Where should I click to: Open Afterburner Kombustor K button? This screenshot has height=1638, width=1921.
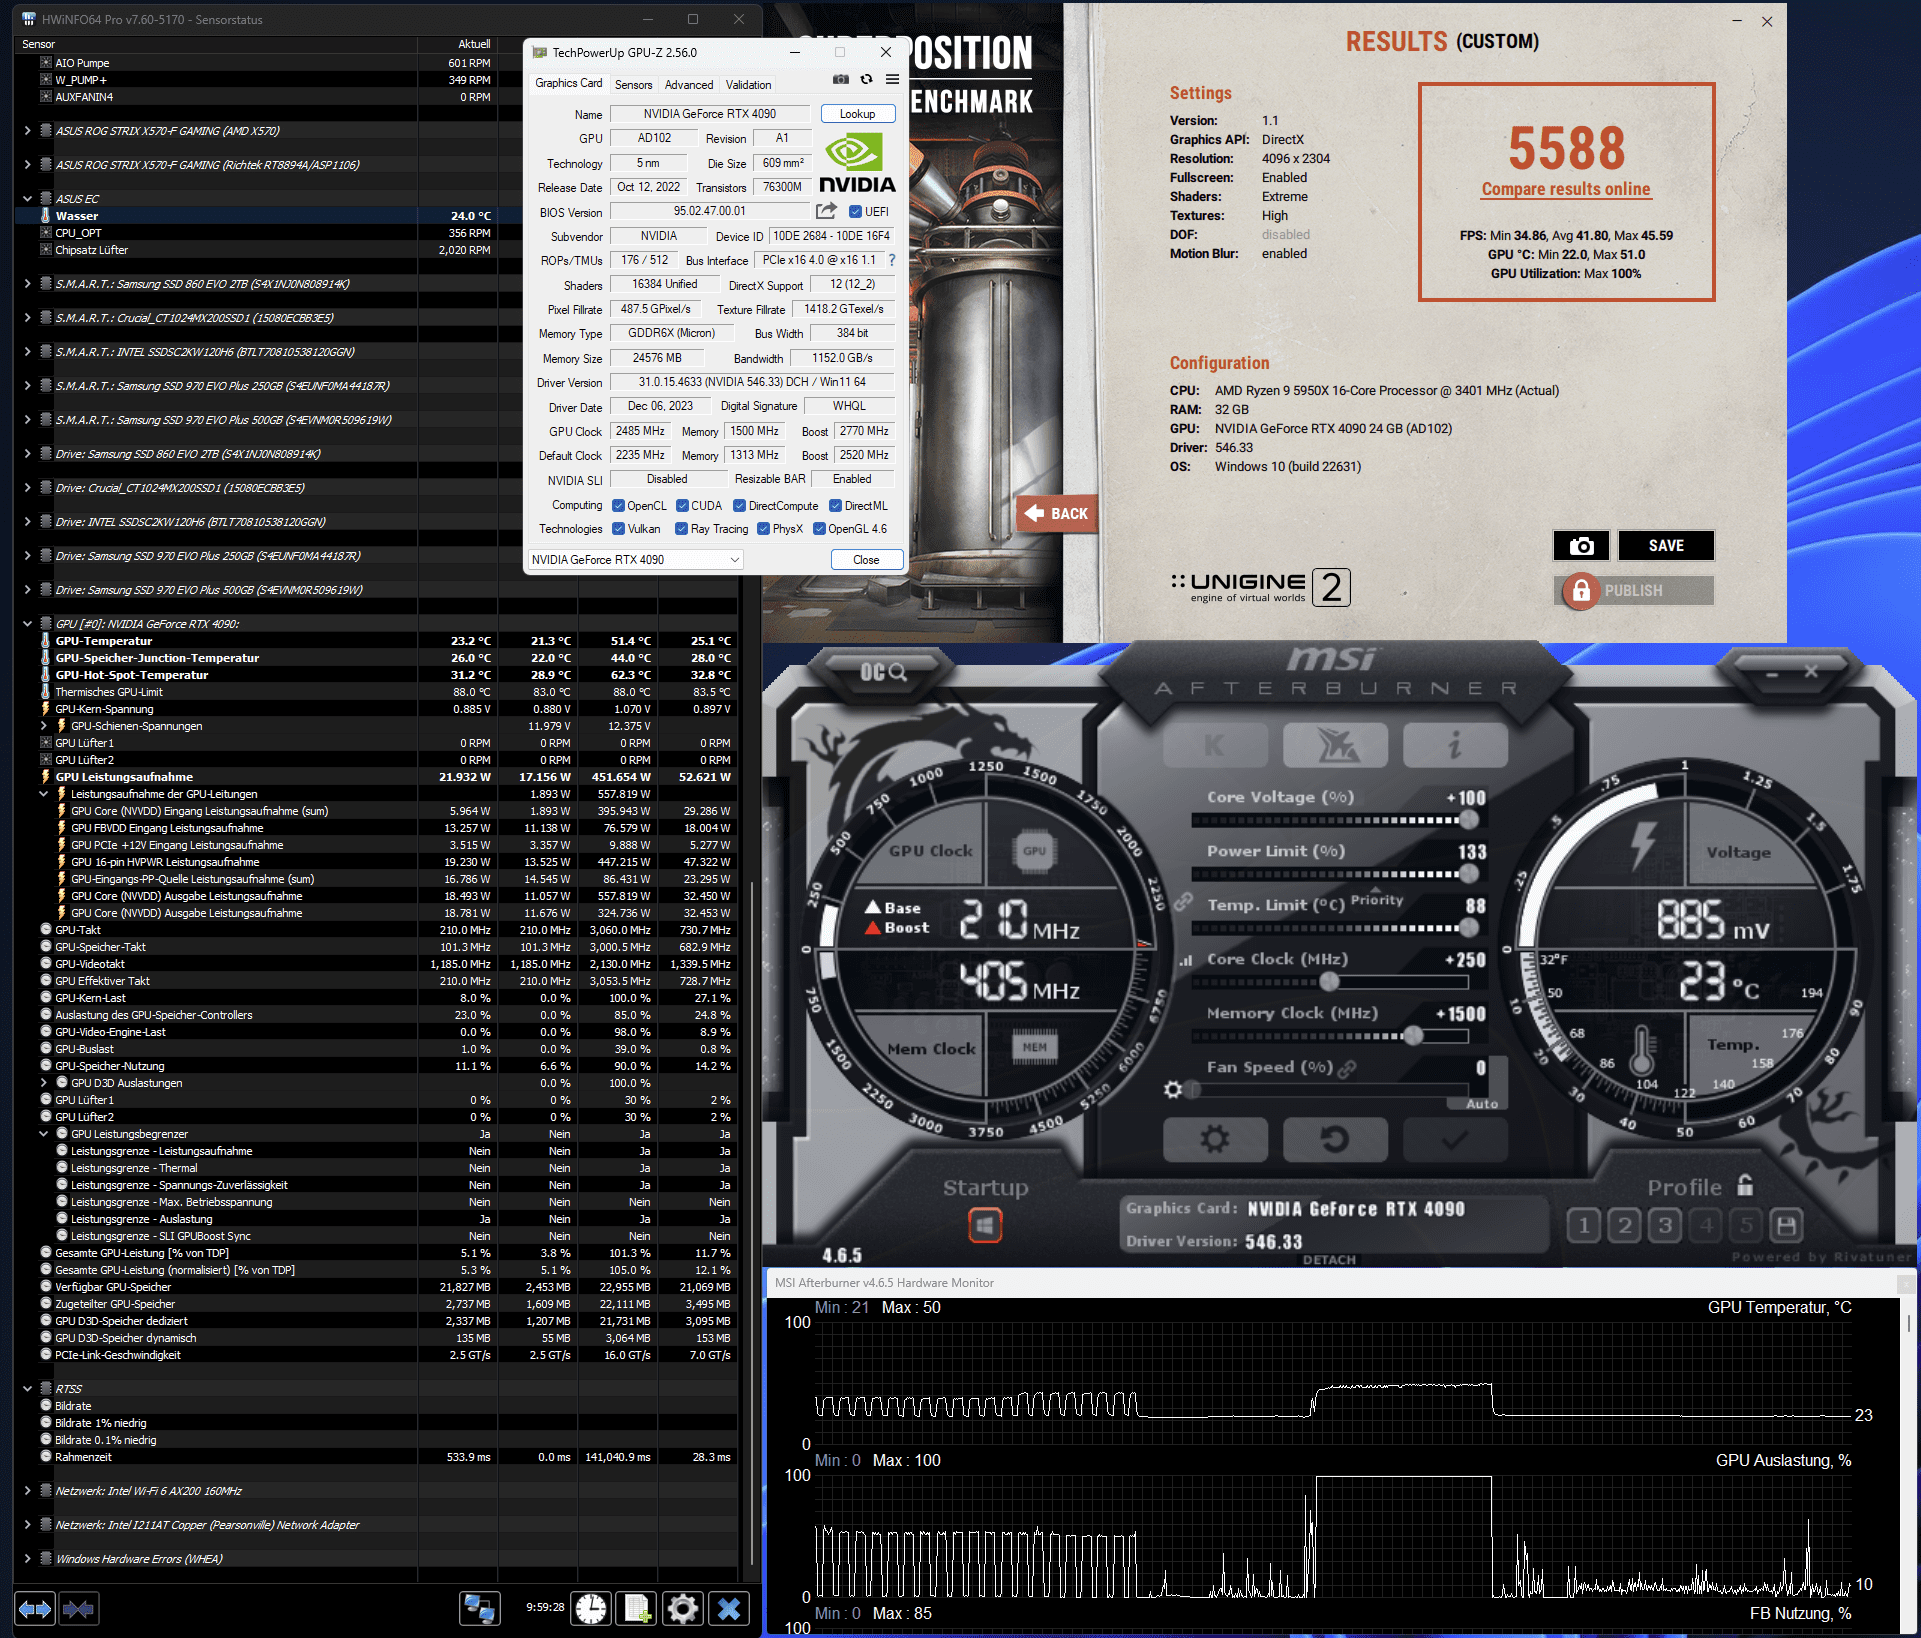coord(1215,745)
